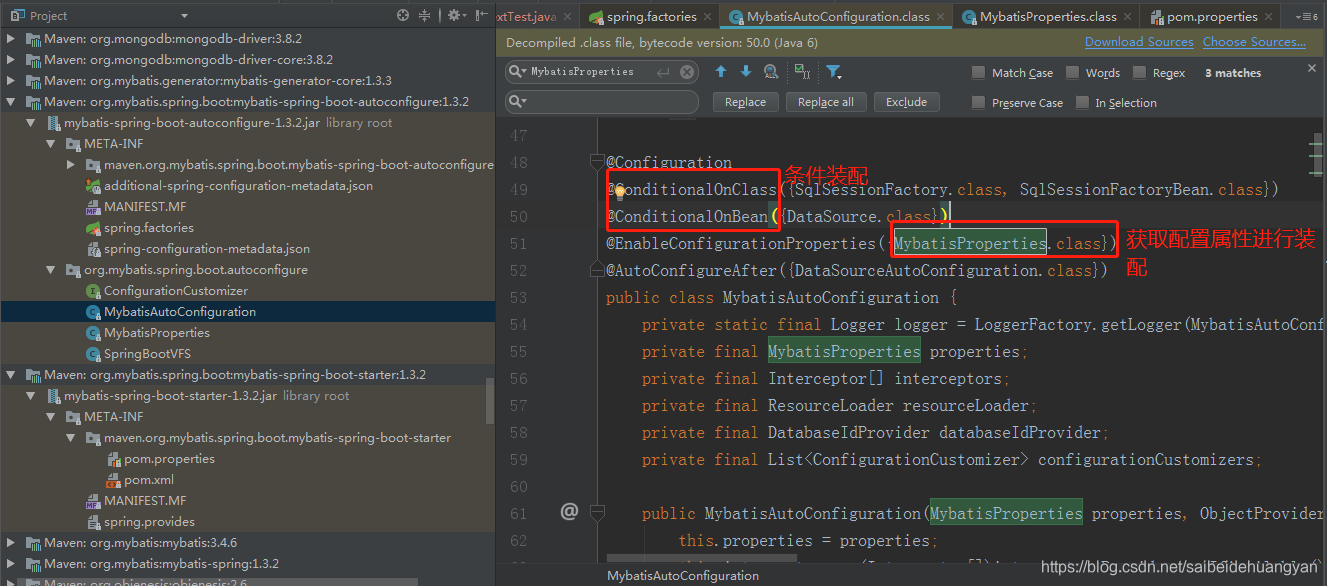Image resolution: width=1327 pixels, height=586 pixels.
Task: Select pom.xml in project tree
Action: (x=149, y=479)
